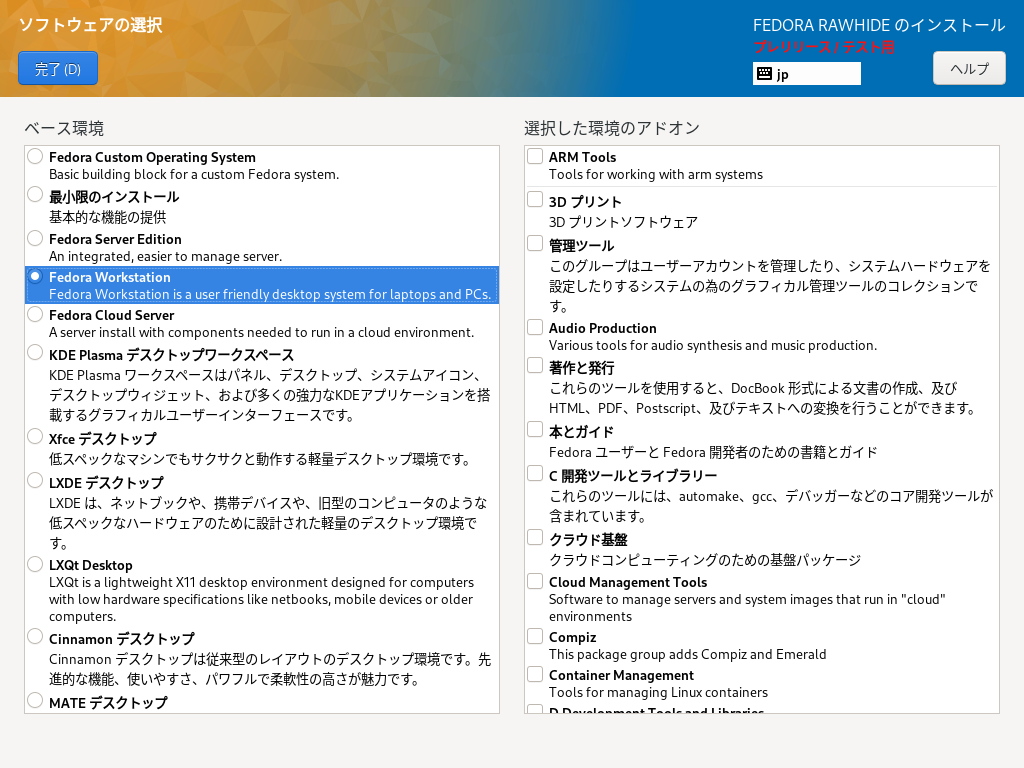Select Fedora Custom Operating System radio button
Image resolution: width=1024 pixels, height=768 pixels.
pos(35,156)
